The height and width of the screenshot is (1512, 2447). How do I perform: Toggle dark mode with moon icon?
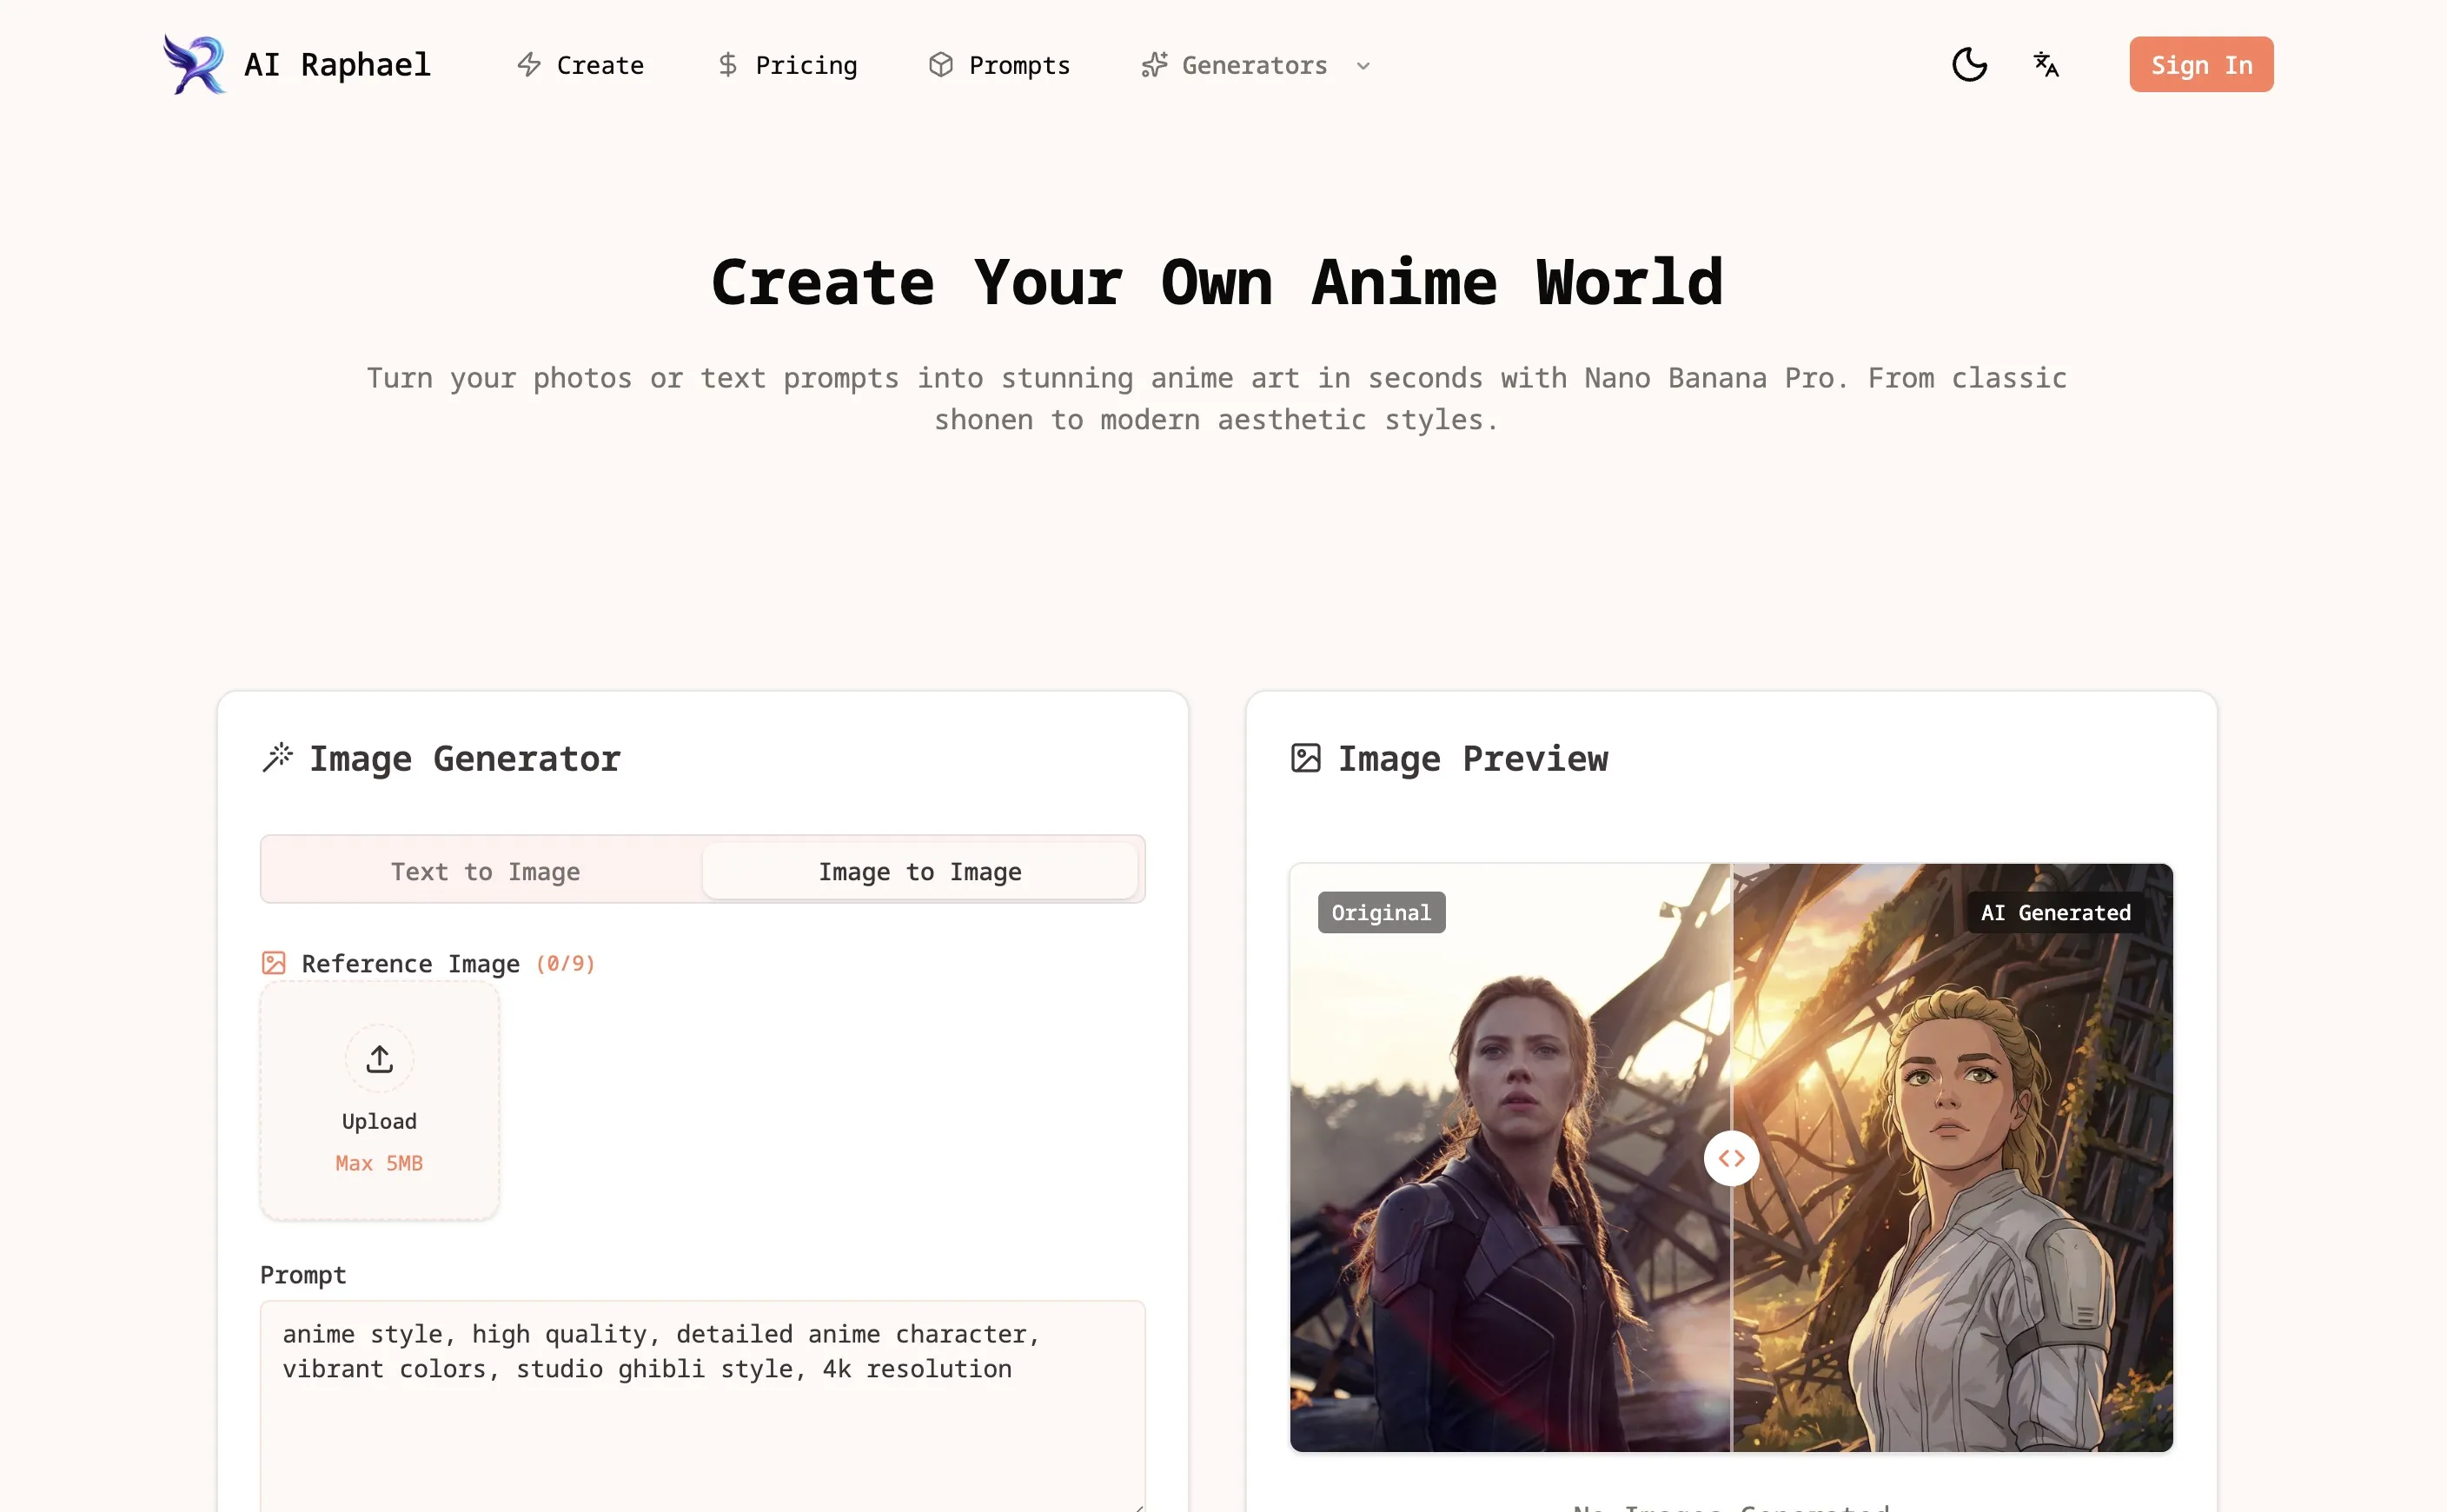(1968, 65)
